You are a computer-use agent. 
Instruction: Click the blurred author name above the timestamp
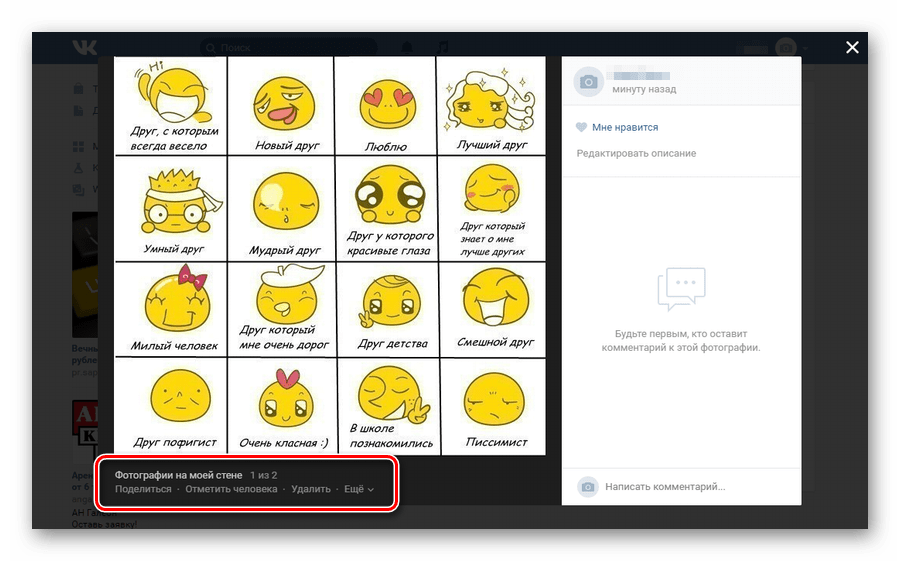tap(640, 75)
